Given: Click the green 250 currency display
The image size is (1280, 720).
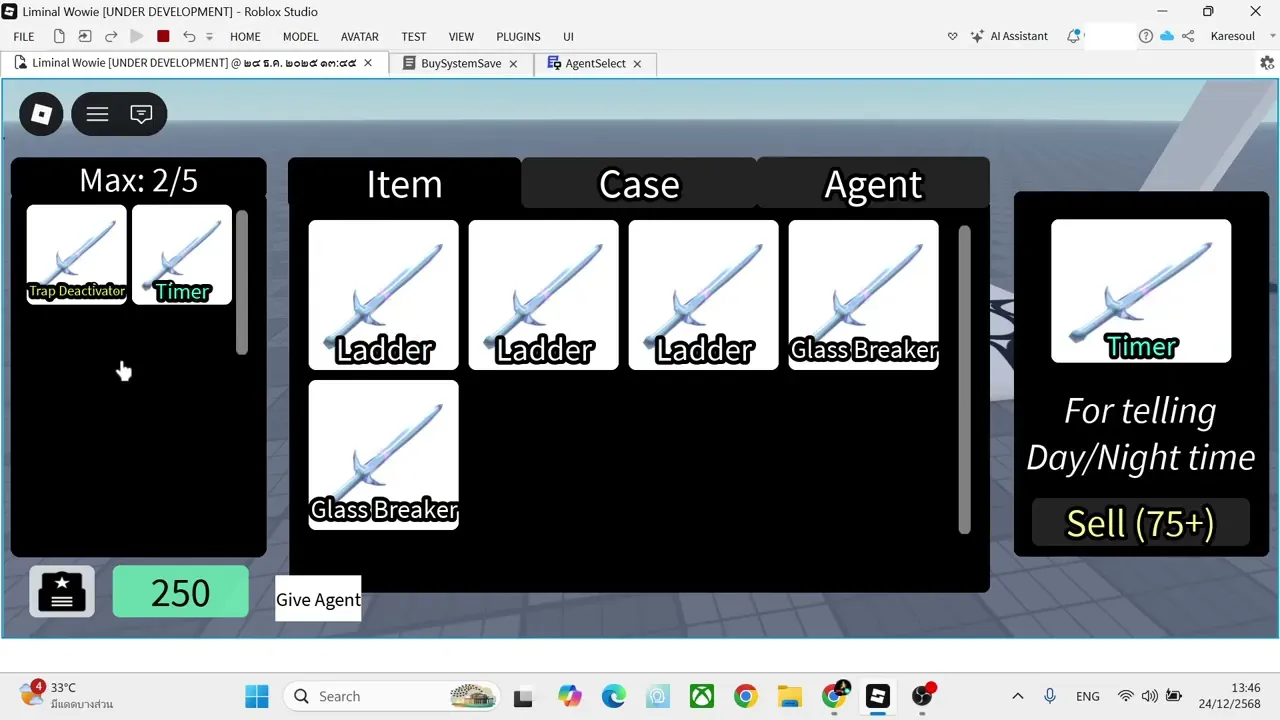Looking at the screenshot, I should (181, 592).
